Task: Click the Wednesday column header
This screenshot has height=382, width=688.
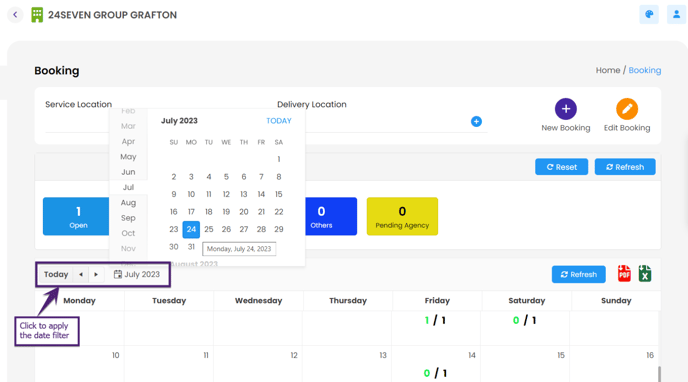Action: [258, 301]
